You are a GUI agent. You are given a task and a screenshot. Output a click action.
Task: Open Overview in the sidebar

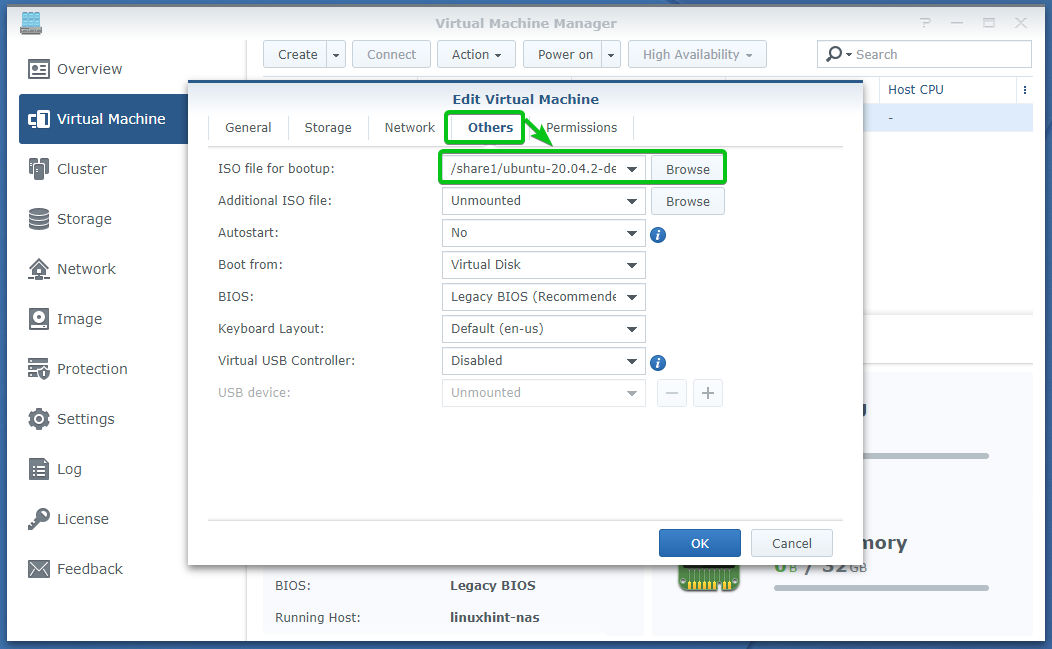click(89, 69)
